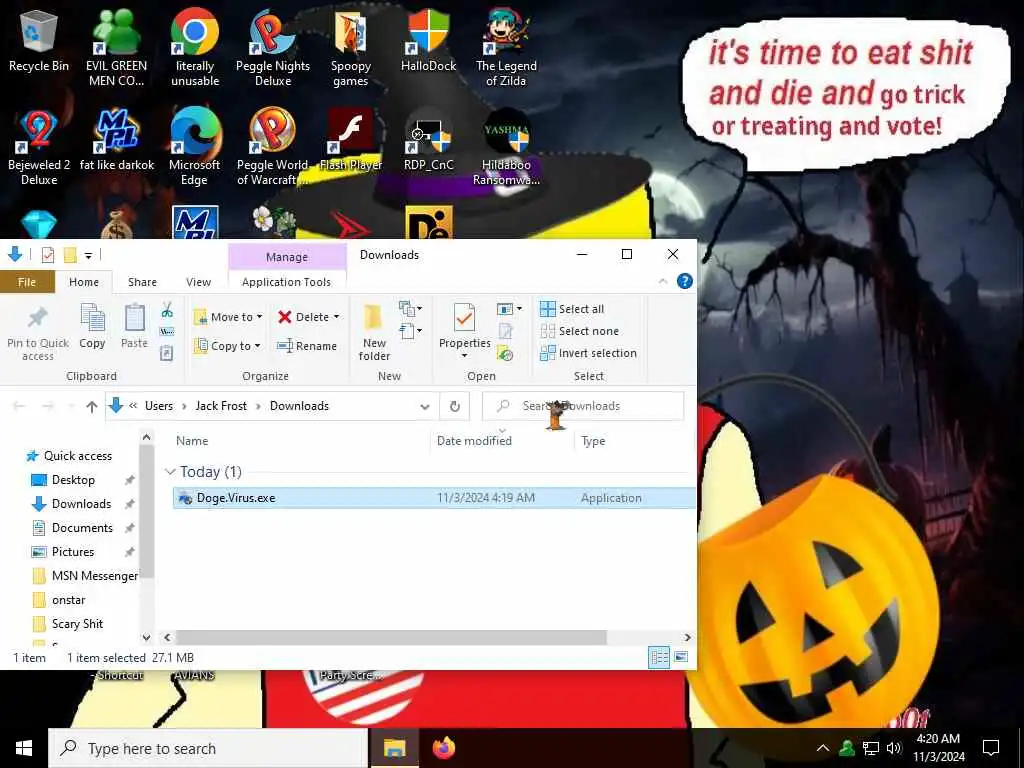Open the New item dropdown icon
Image resolution: width=1024 pixels, height=768 pixels.
410,308
